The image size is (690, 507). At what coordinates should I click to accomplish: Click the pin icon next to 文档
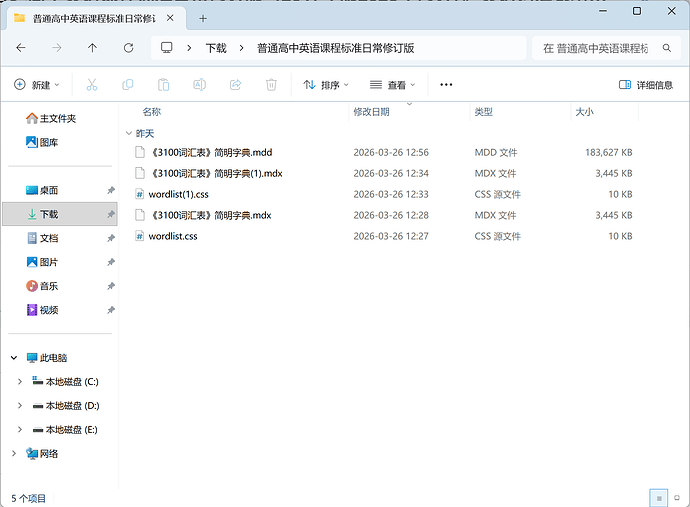pos(111,238)
